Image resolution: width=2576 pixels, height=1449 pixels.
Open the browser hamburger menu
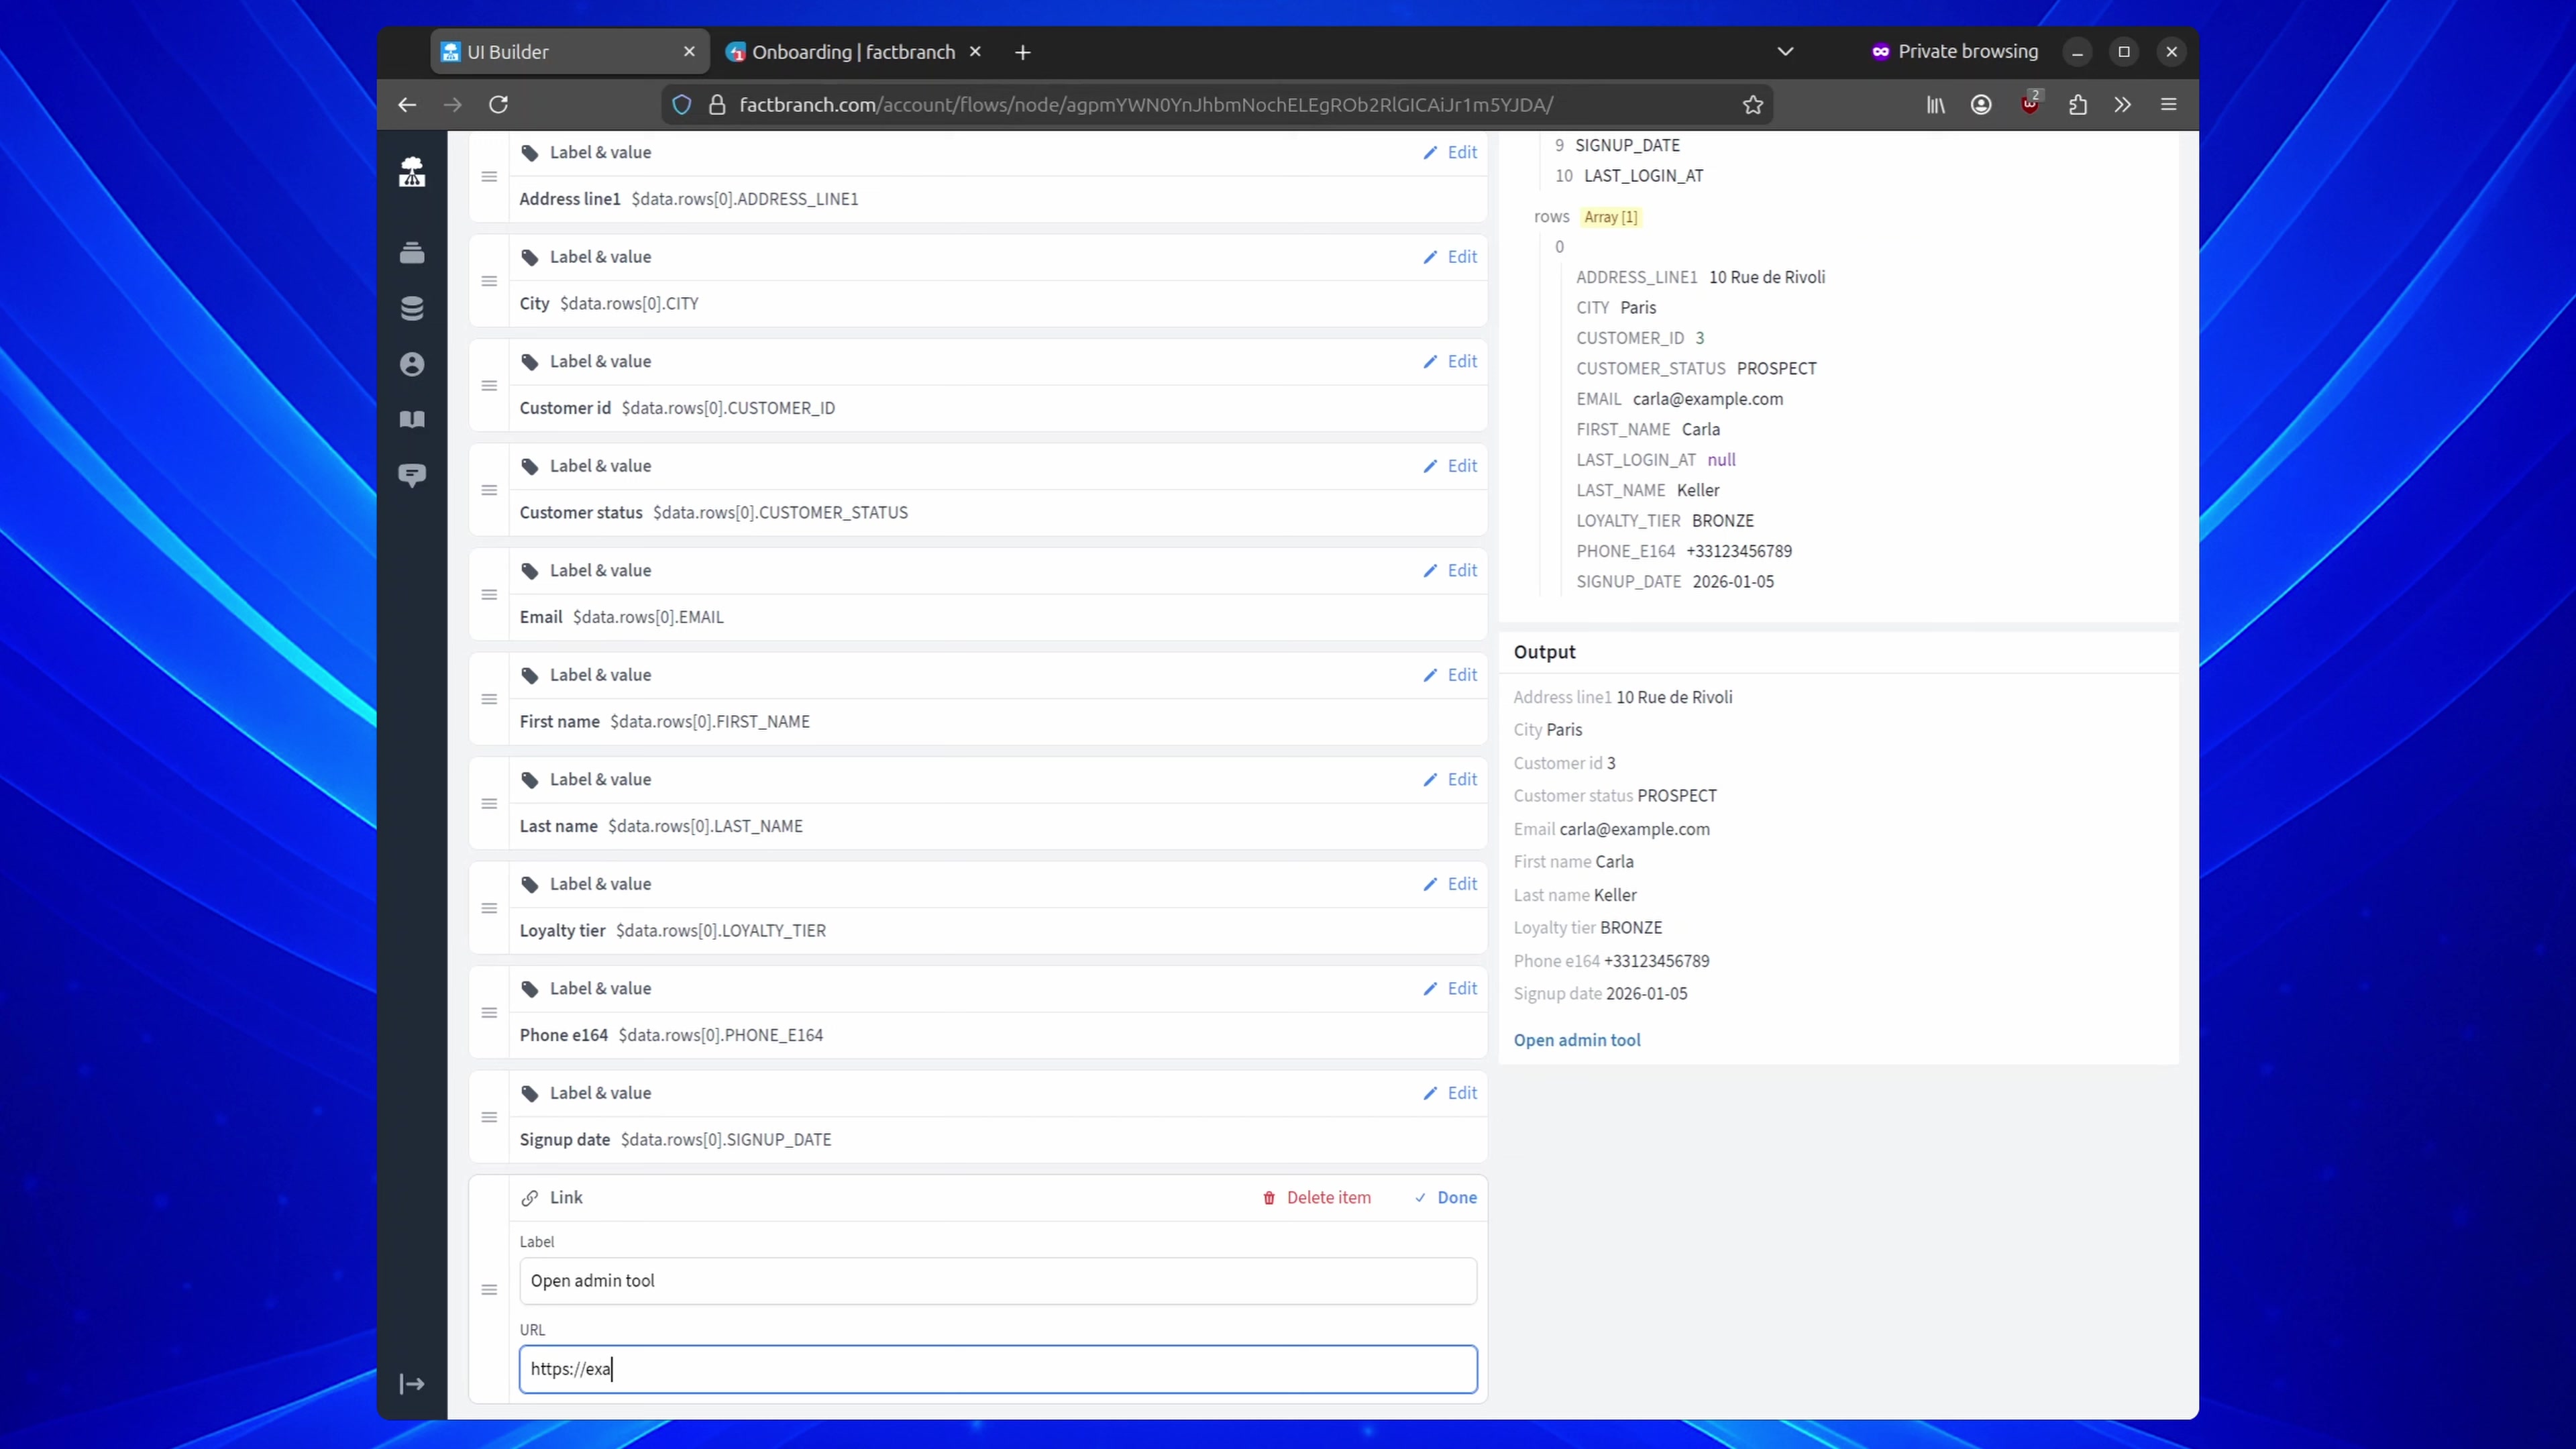pos(2168,105)
